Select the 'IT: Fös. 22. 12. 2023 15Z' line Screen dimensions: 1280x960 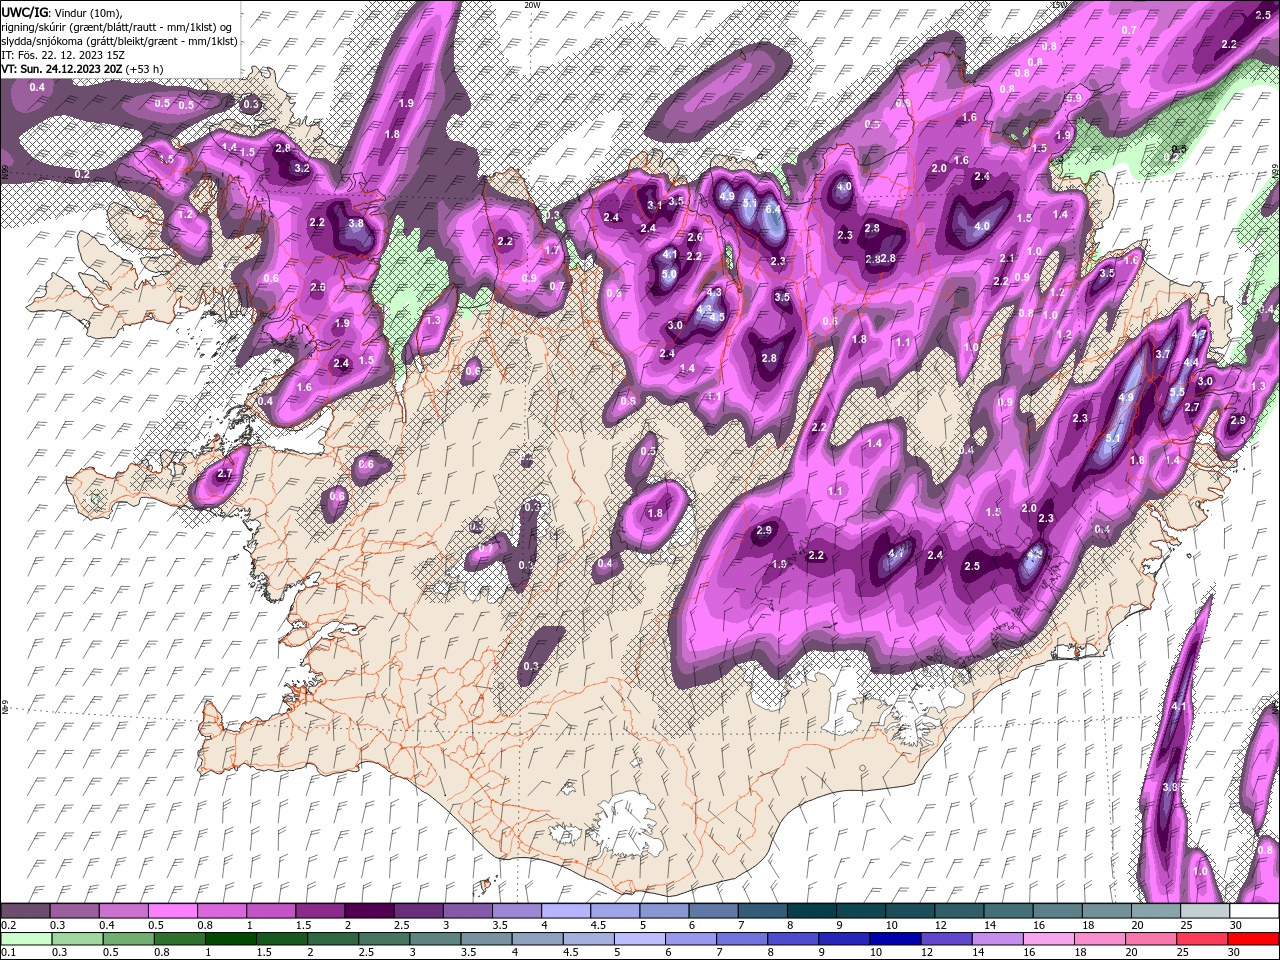click(x=63, y=55)
